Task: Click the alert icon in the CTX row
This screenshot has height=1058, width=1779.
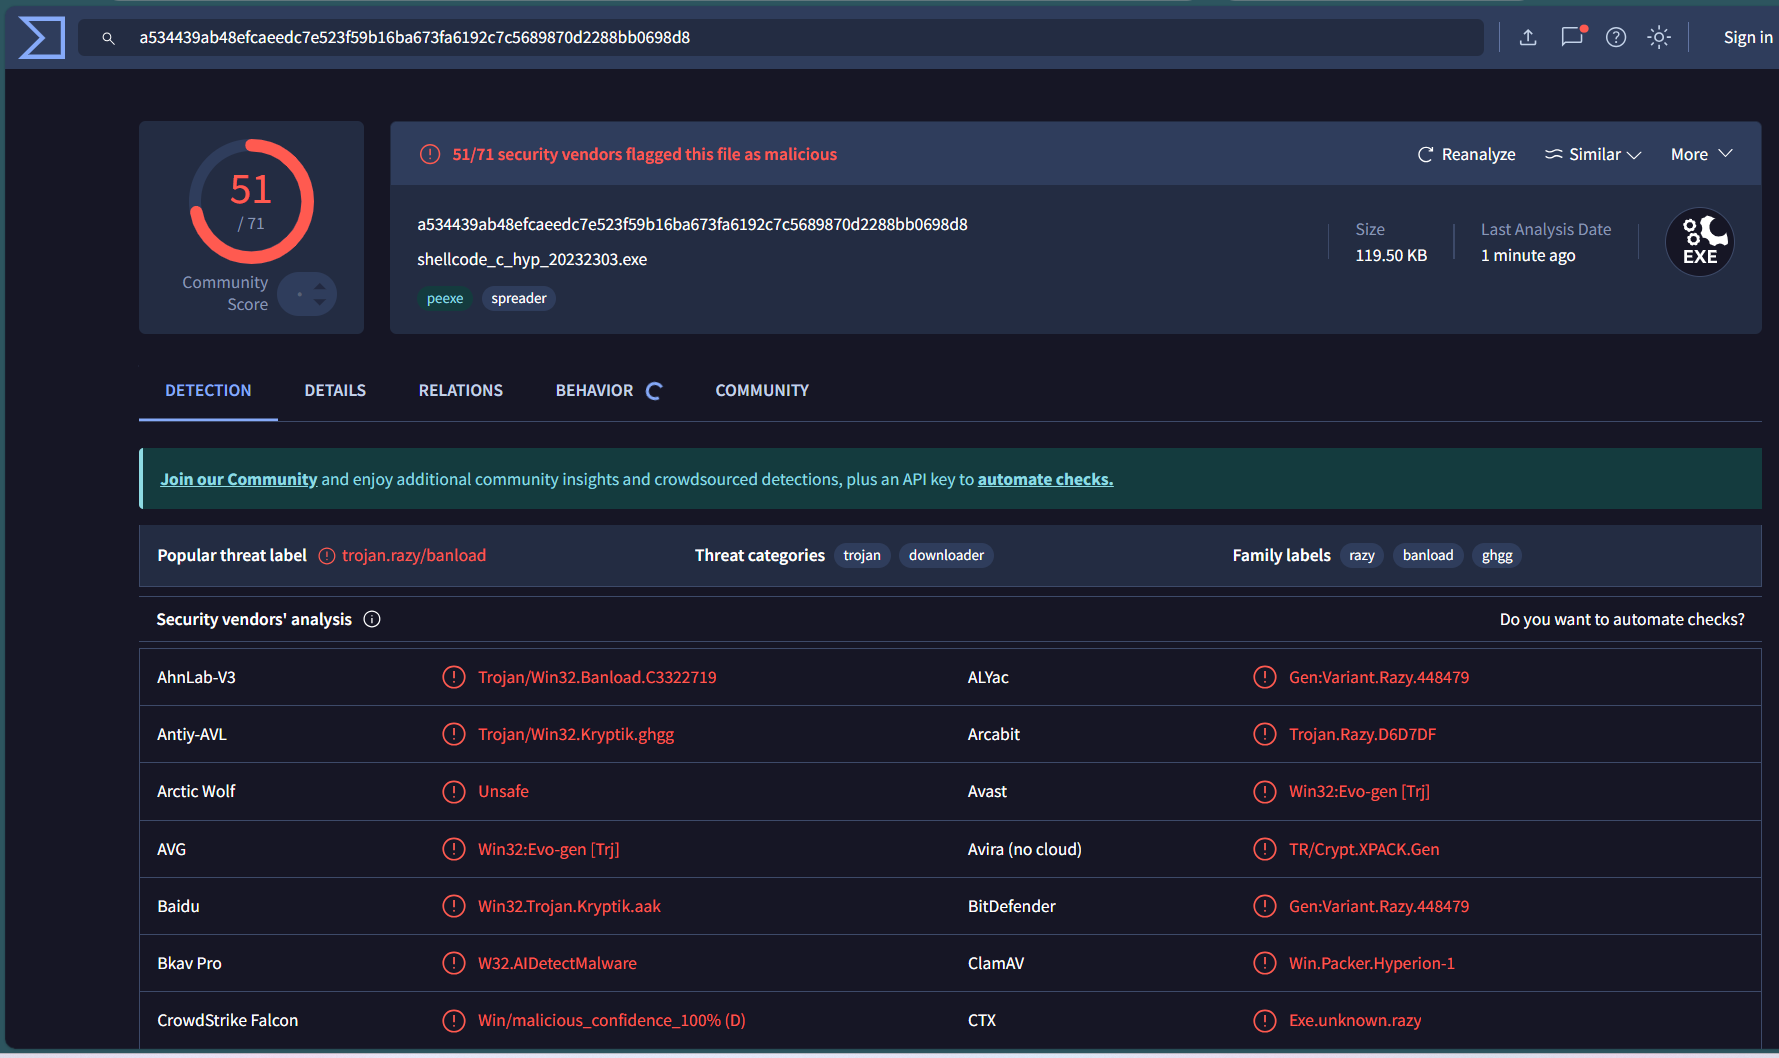Action: coord(1265,1020)
